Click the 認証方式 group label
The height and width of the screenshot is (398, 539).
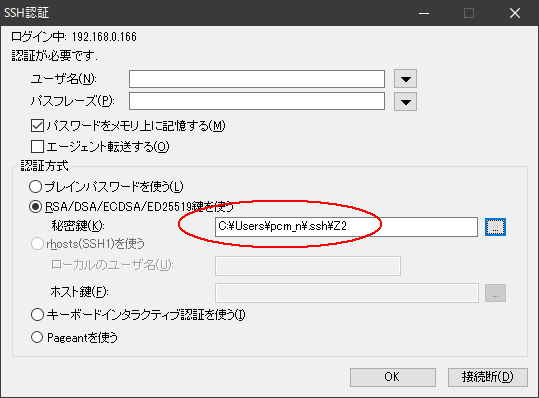pos(44,166)
